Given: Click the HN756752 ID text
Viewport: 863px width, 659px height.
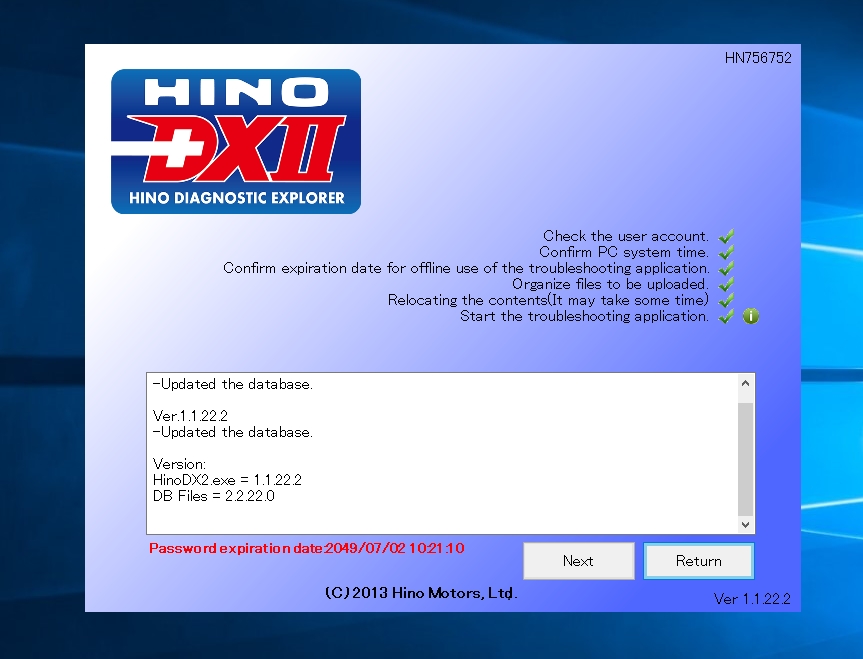Looking at the screenshot, I should [758, 58].
